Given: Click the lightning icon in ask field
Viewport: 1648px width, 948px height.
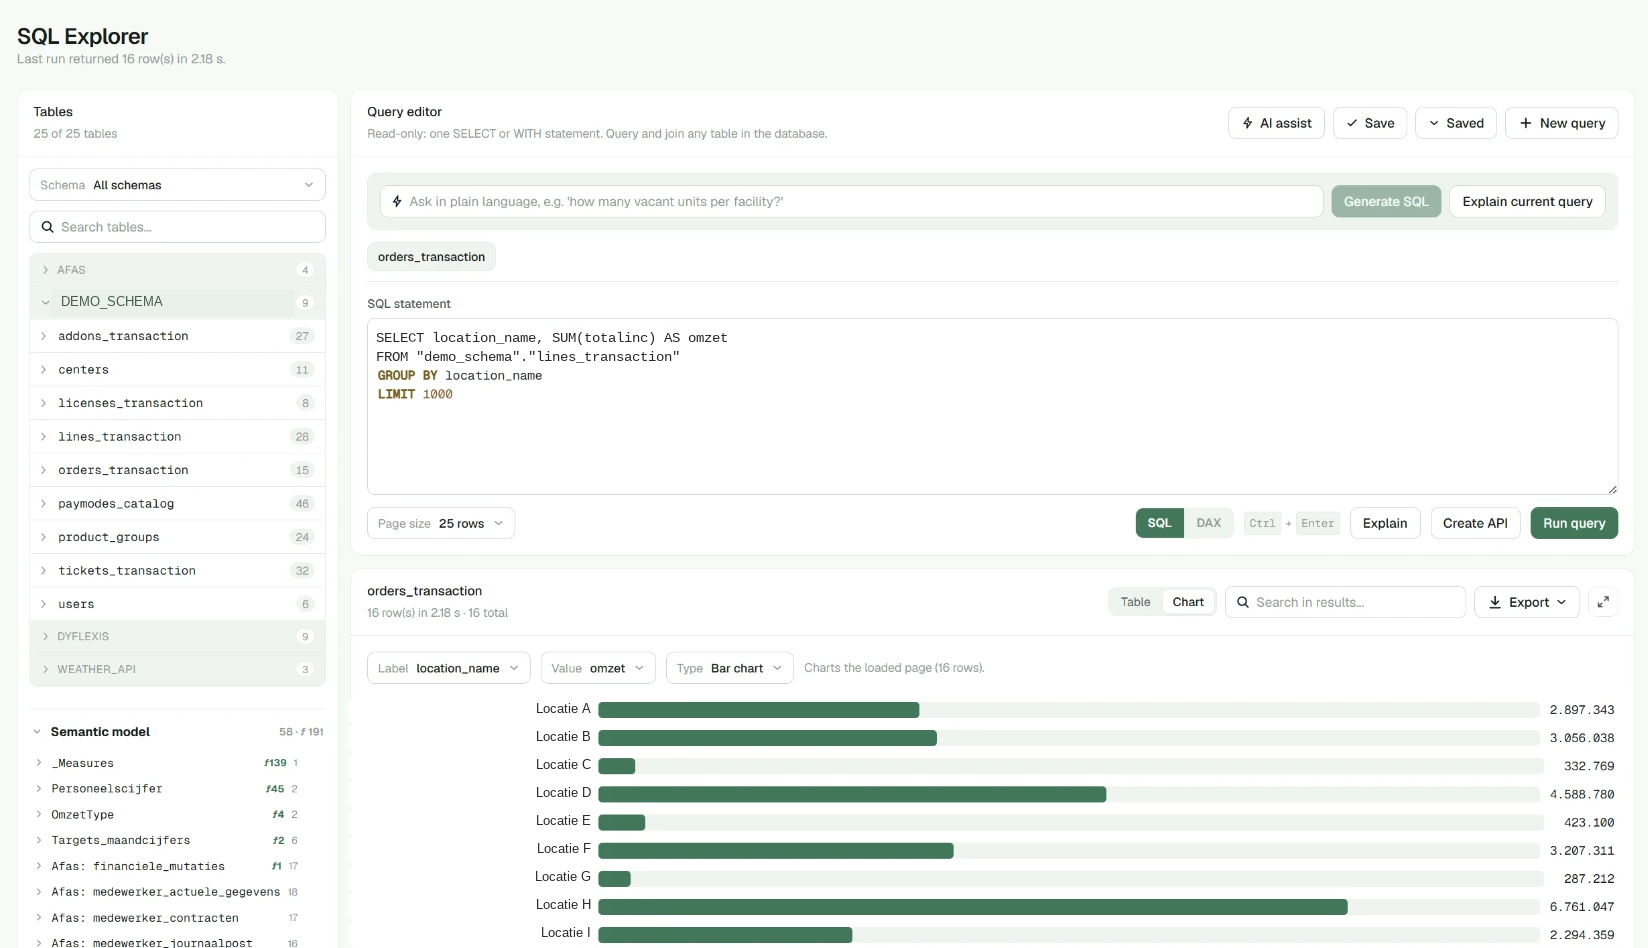Looking at the screenshot, I should 397,201.
